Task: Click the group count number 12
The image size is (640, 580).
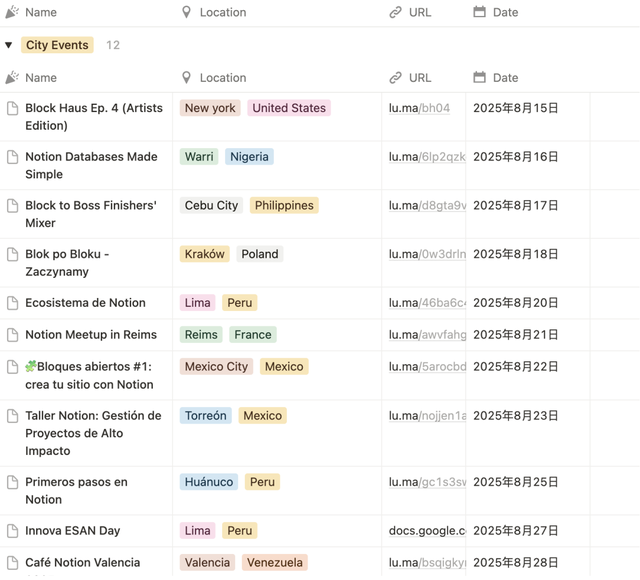Action: [x=113, y=45]
